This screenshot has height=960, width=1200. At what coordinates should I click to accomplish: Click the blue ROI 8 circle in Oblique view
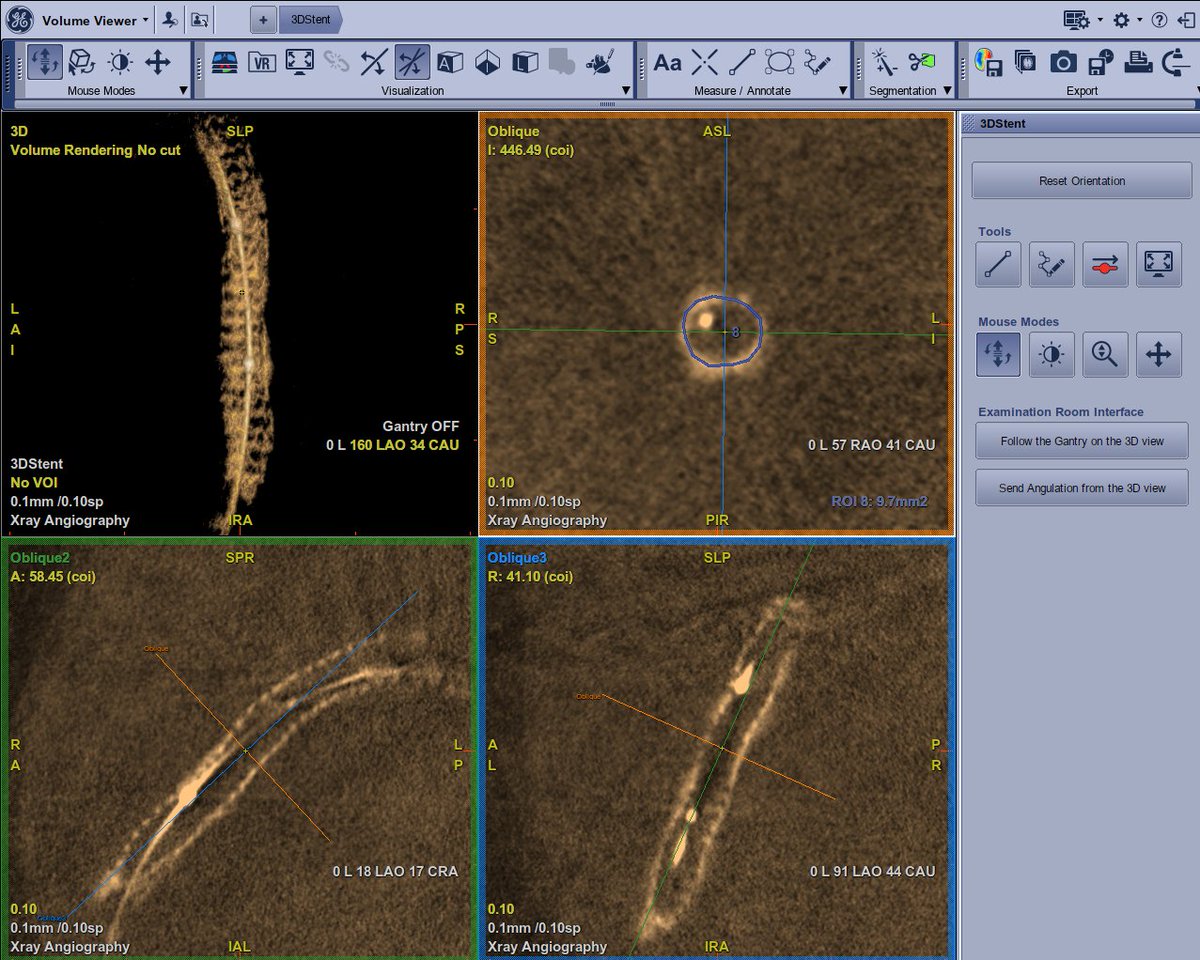pos(723,328)
